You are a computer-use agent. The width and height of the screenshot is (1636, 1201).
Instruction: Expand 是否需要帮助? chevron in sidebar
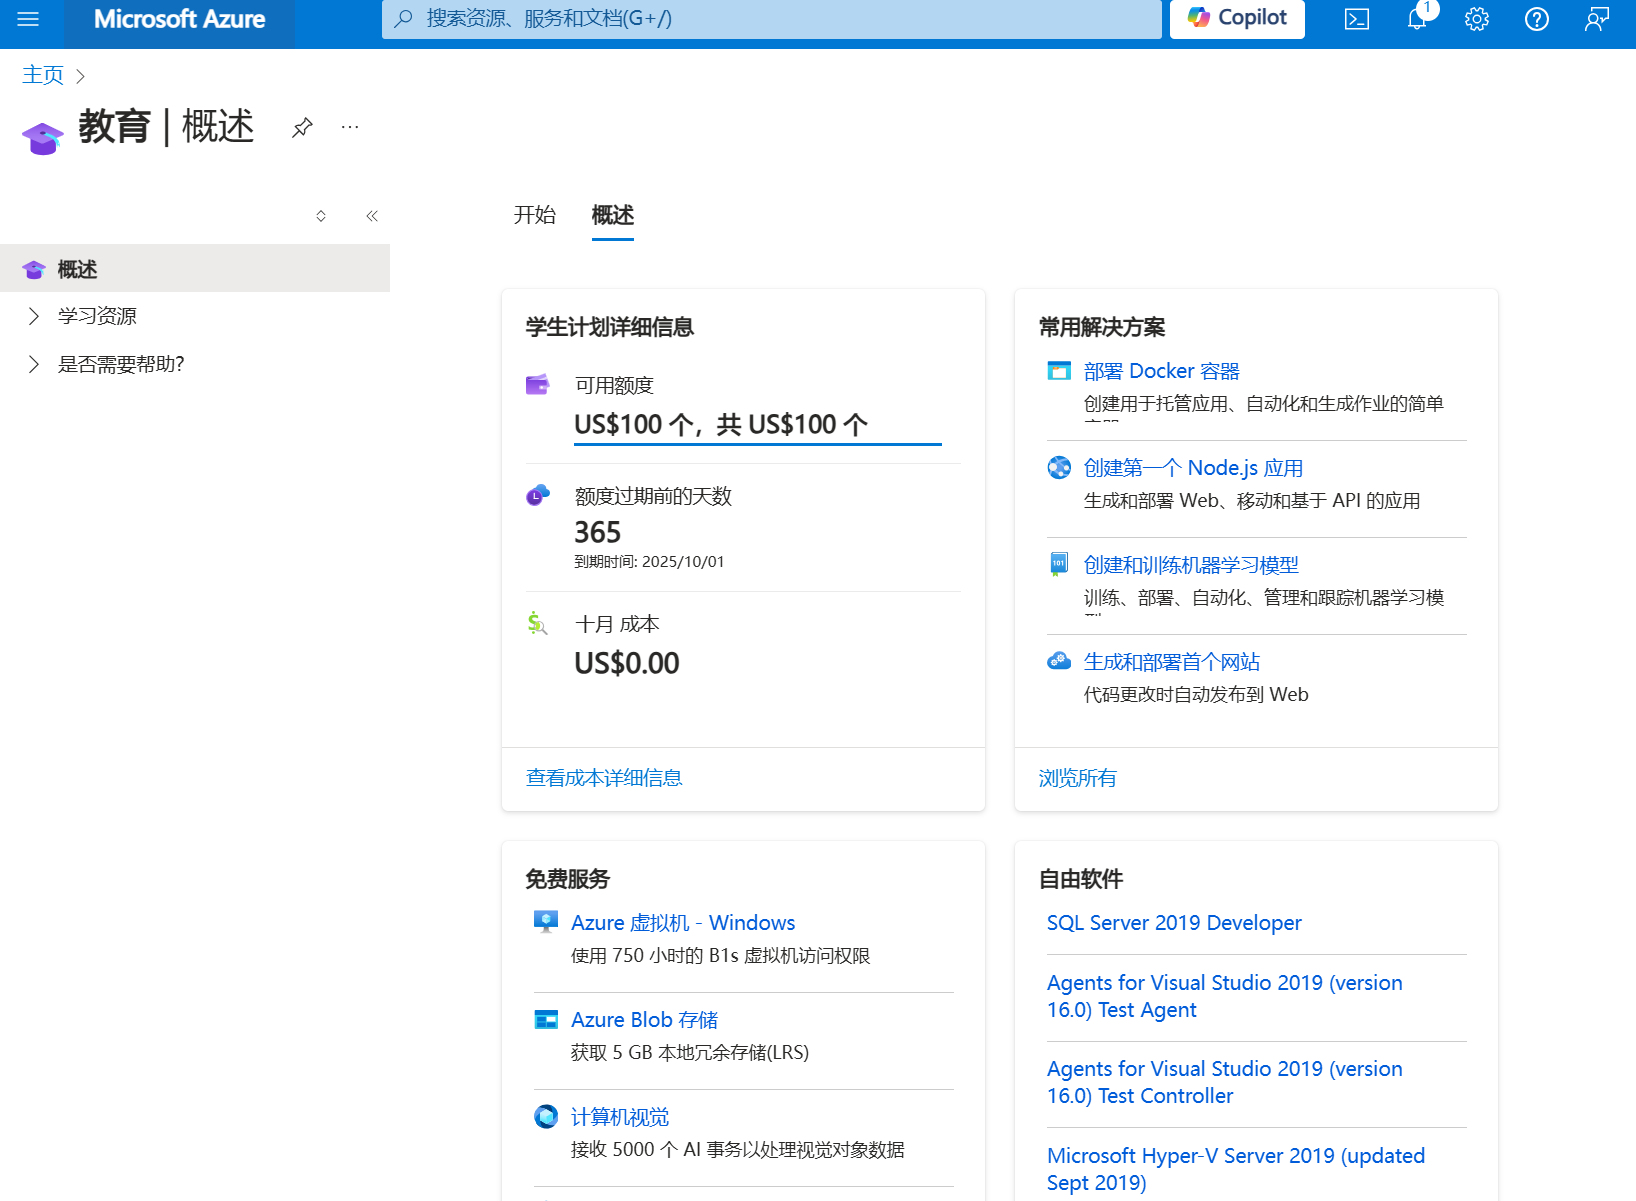(x=34, y=364)
